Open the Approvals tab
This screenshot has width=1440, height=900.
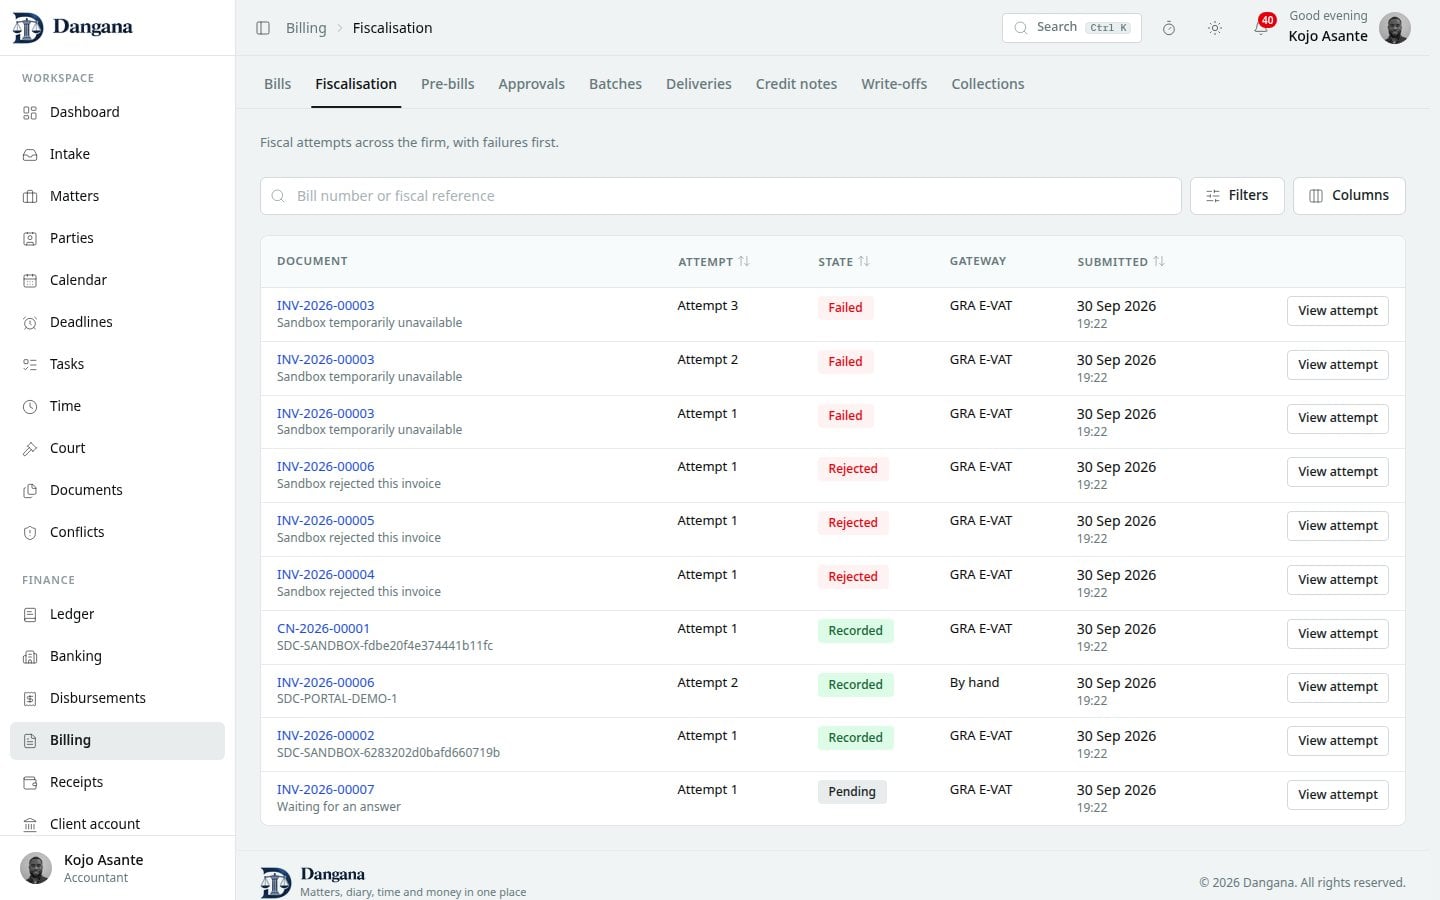coord(532,84)
